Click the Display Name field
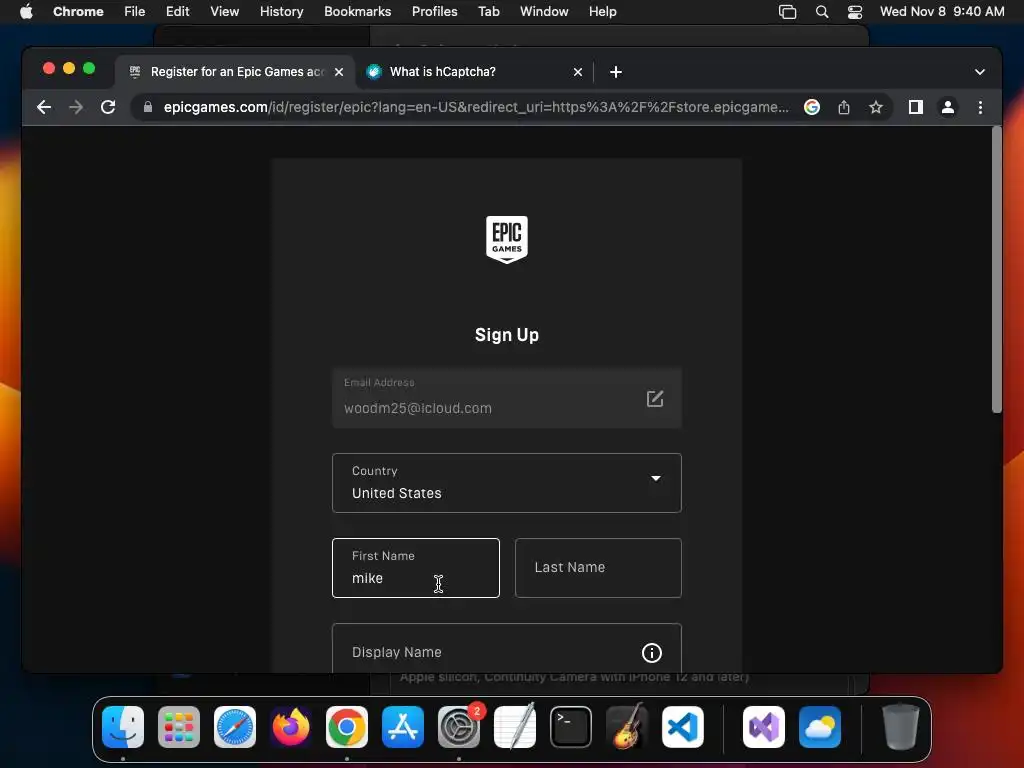The height and width of the screenshot is (768, 1024). (x=507, y=648)
